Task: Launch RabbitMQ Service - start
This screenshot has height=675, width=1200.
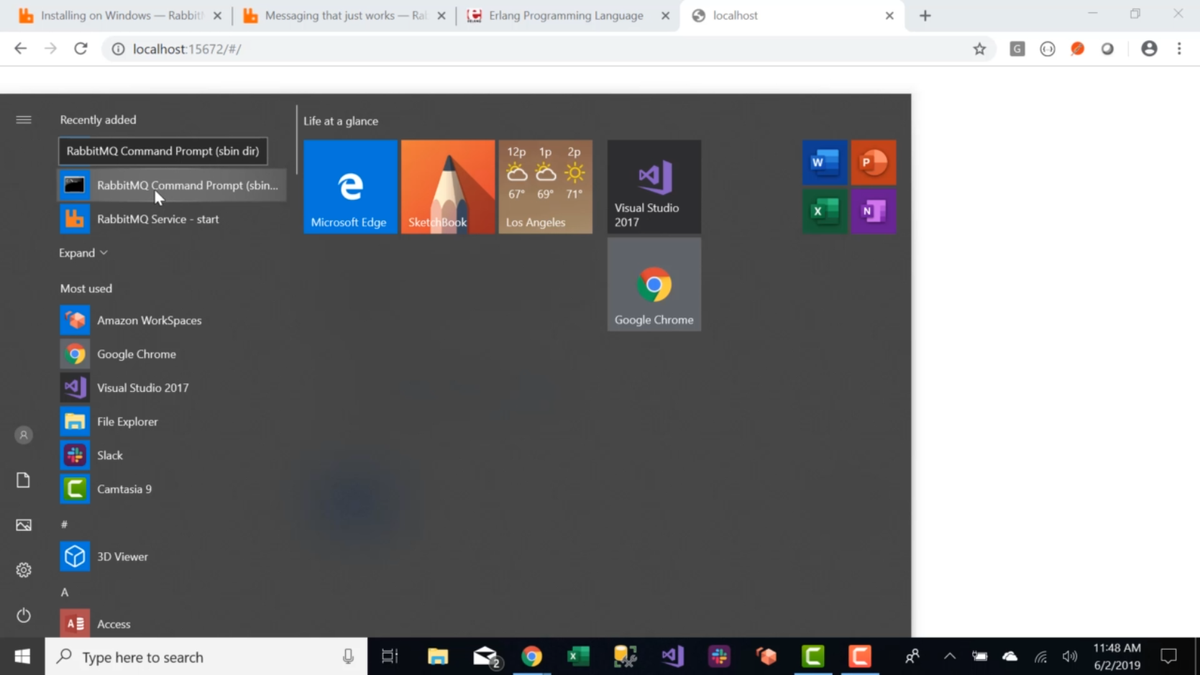Action: pyautogui.click(x=172, y=219)
